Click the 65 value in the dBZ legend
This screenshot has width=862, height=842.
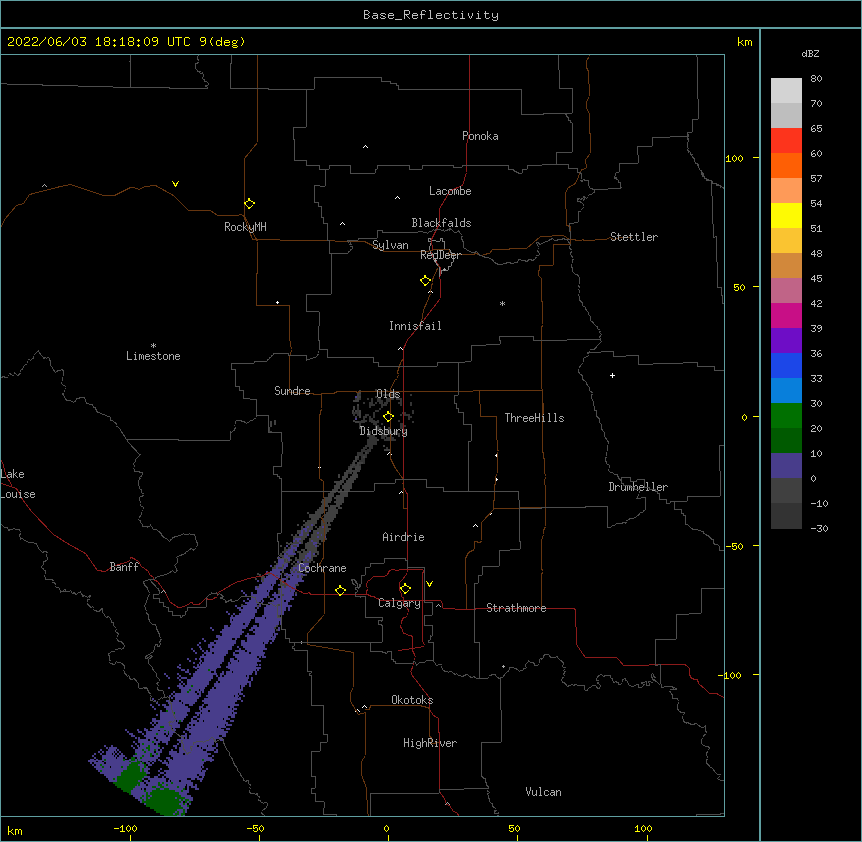[x=816, y=129]
